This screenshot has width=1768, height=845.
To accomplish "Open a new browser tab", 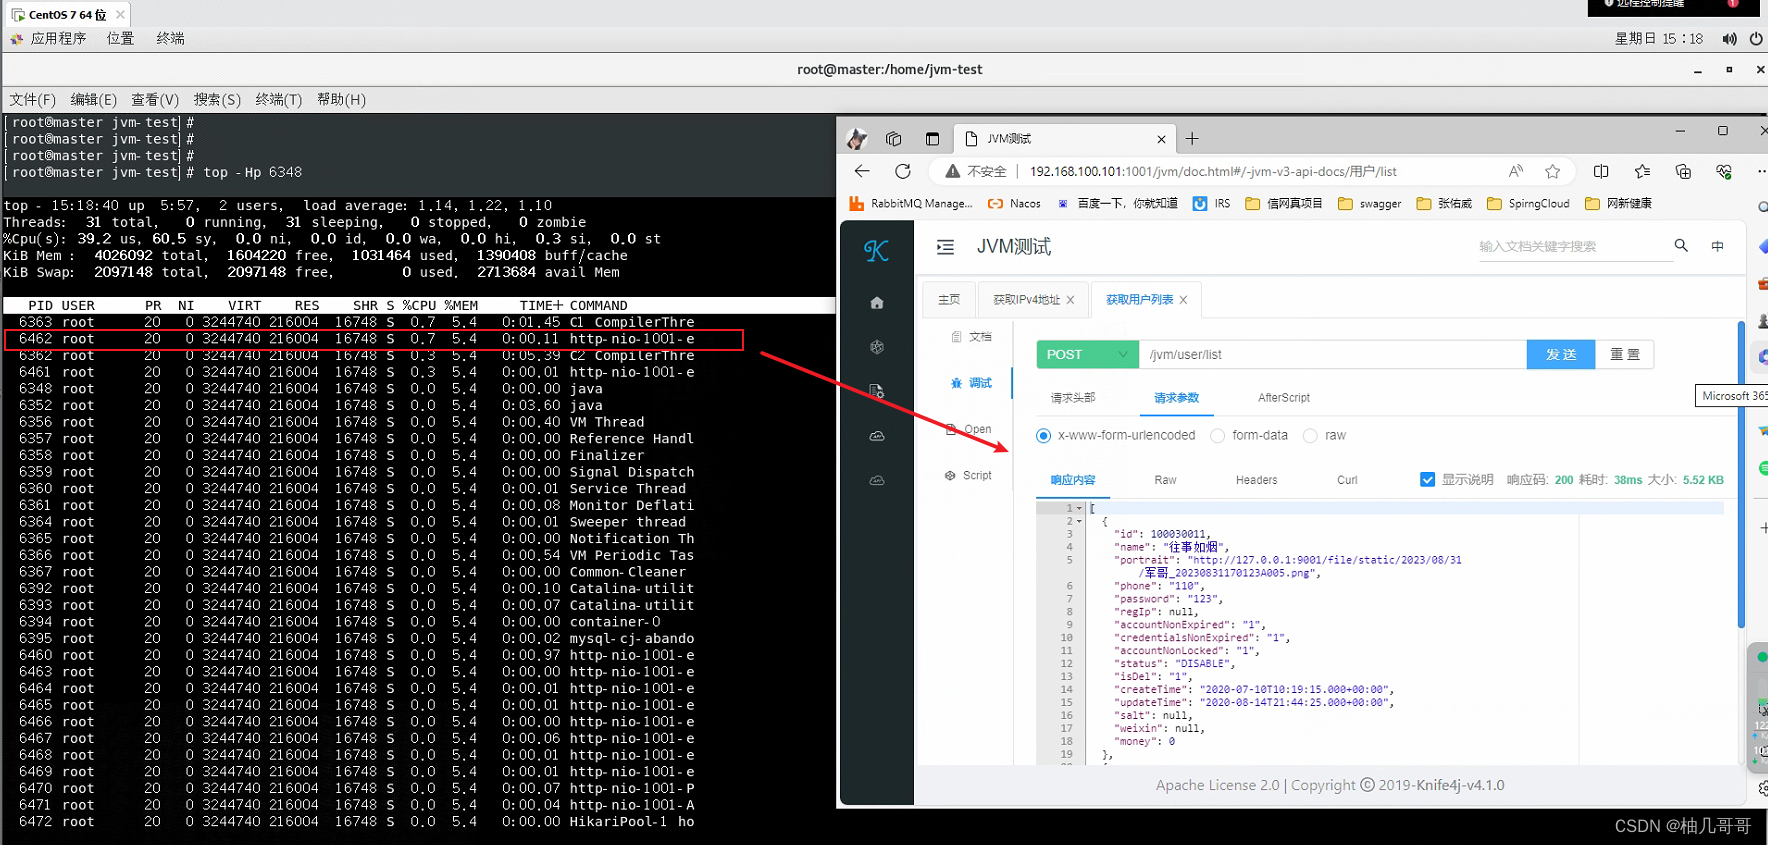I will tap(1192, 139).
